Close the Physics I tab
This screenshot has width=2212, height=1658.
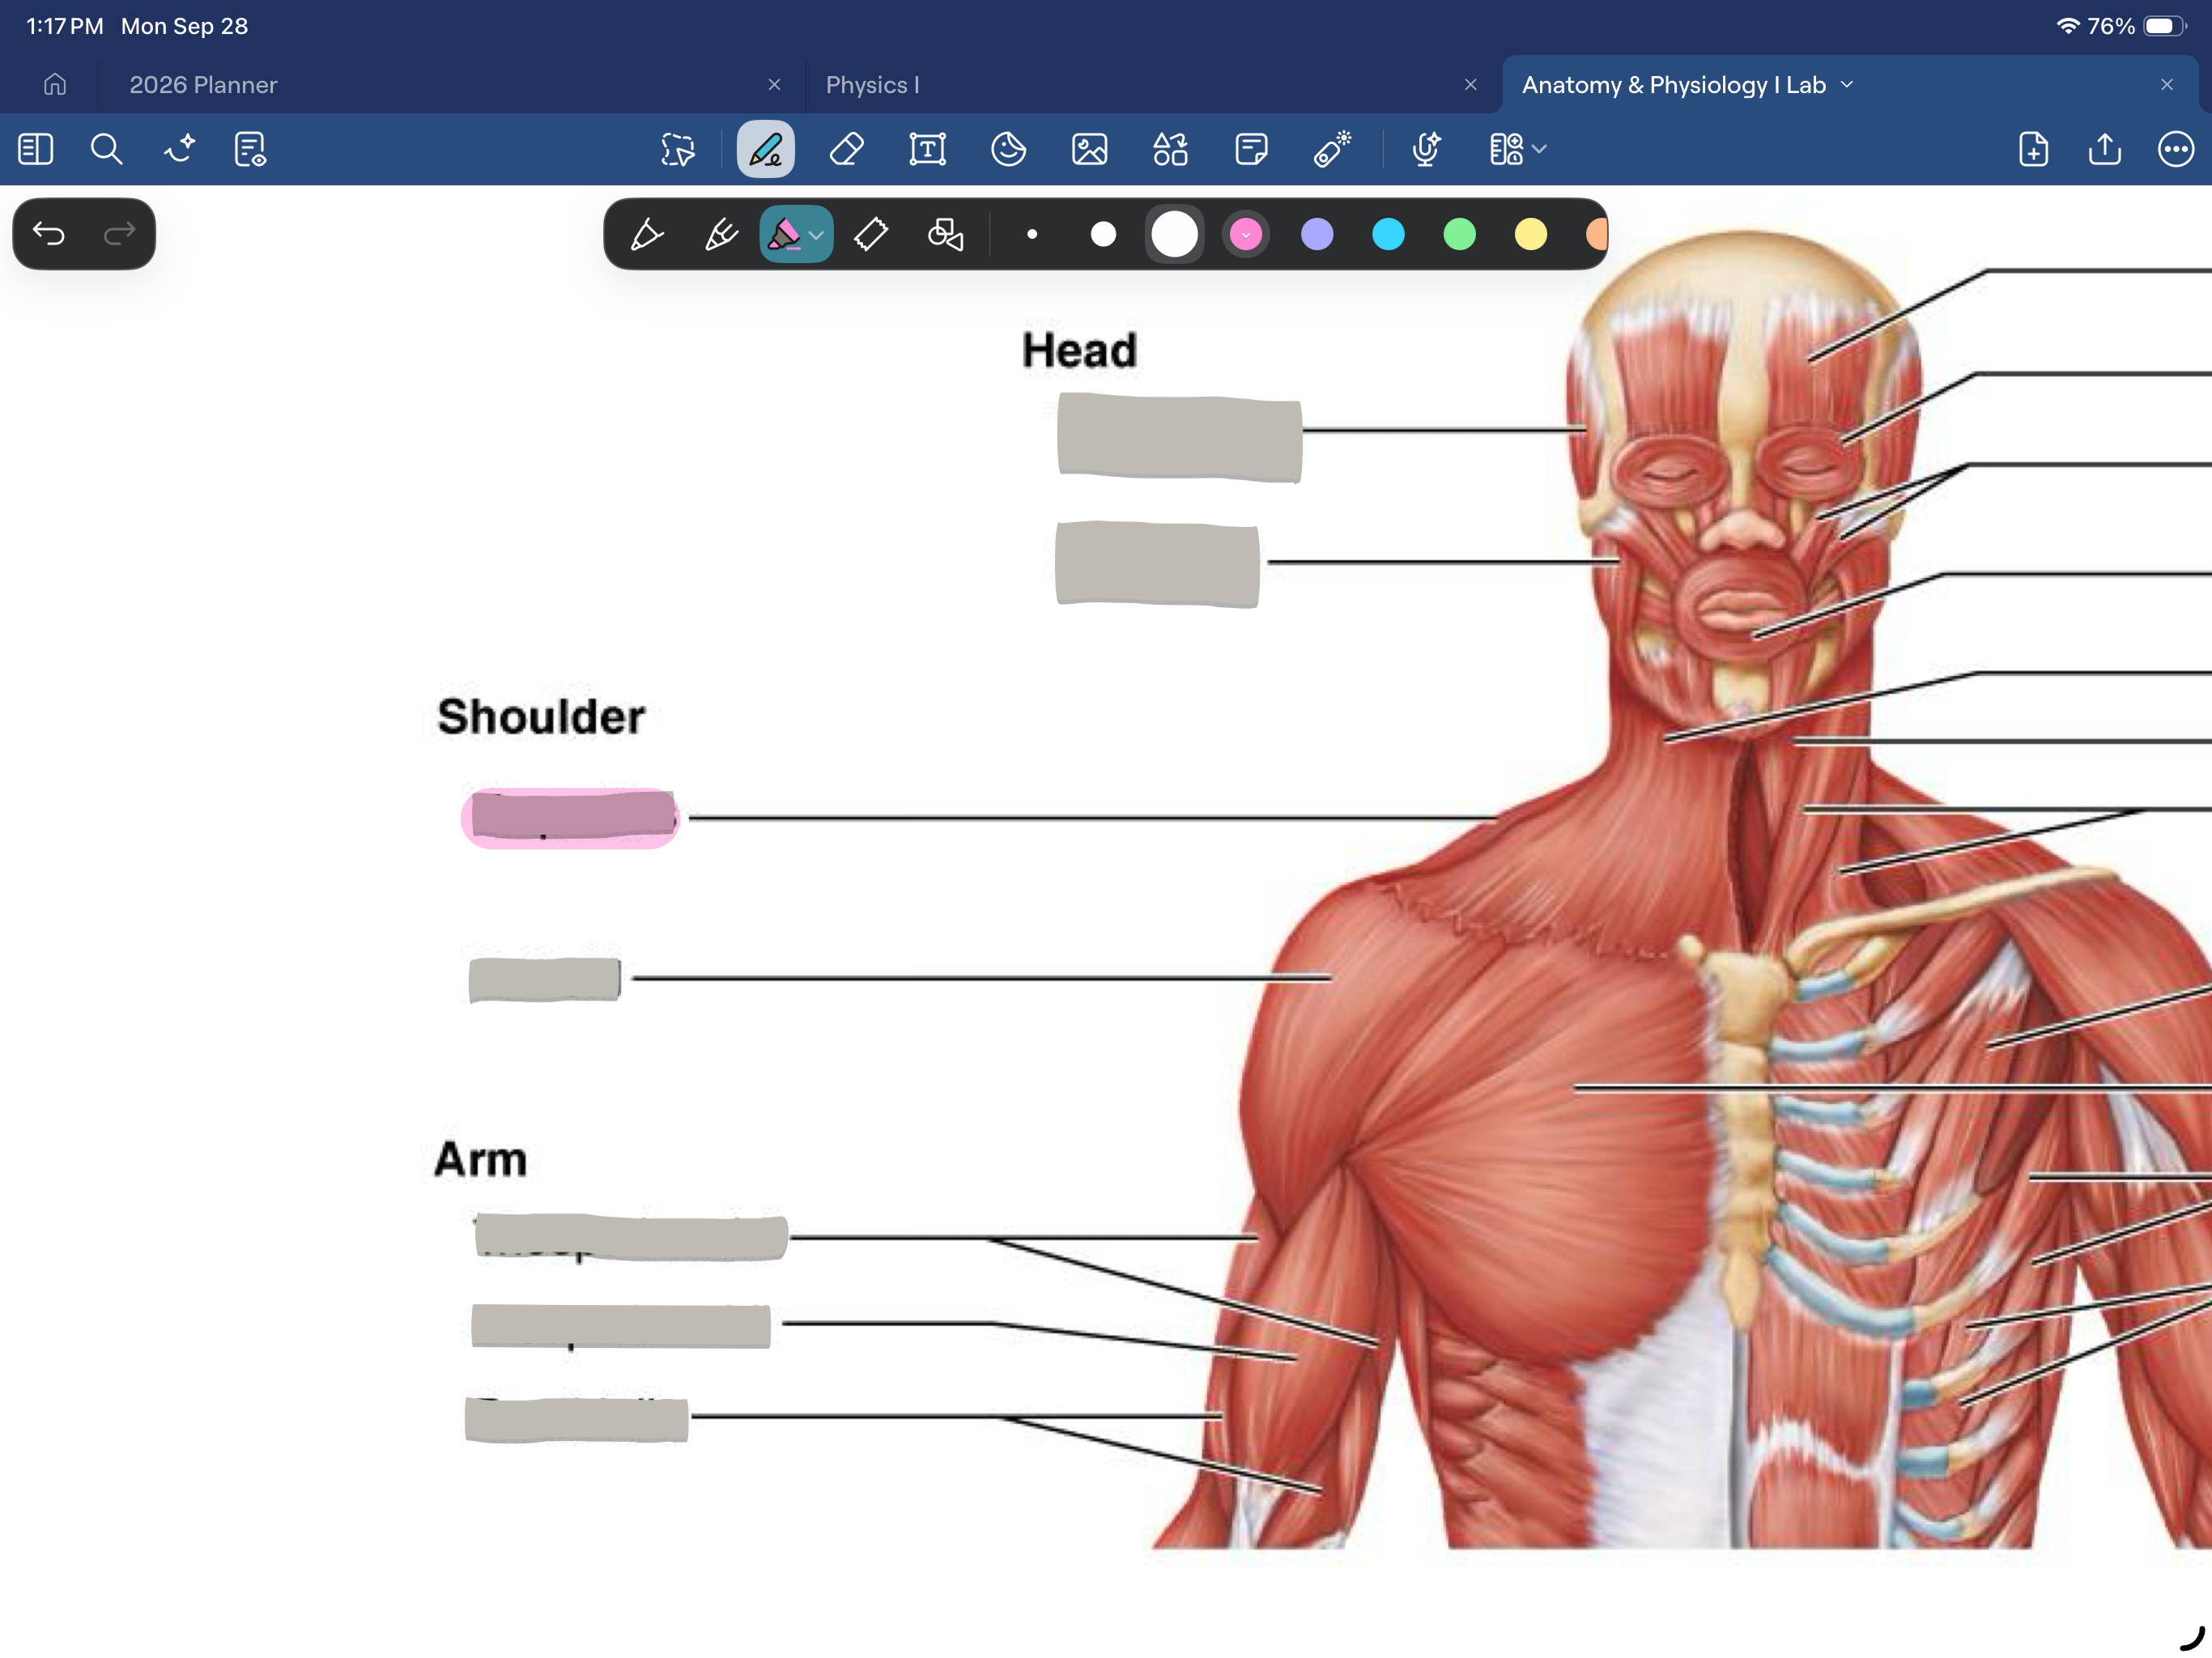click(x=1470, y=84)
